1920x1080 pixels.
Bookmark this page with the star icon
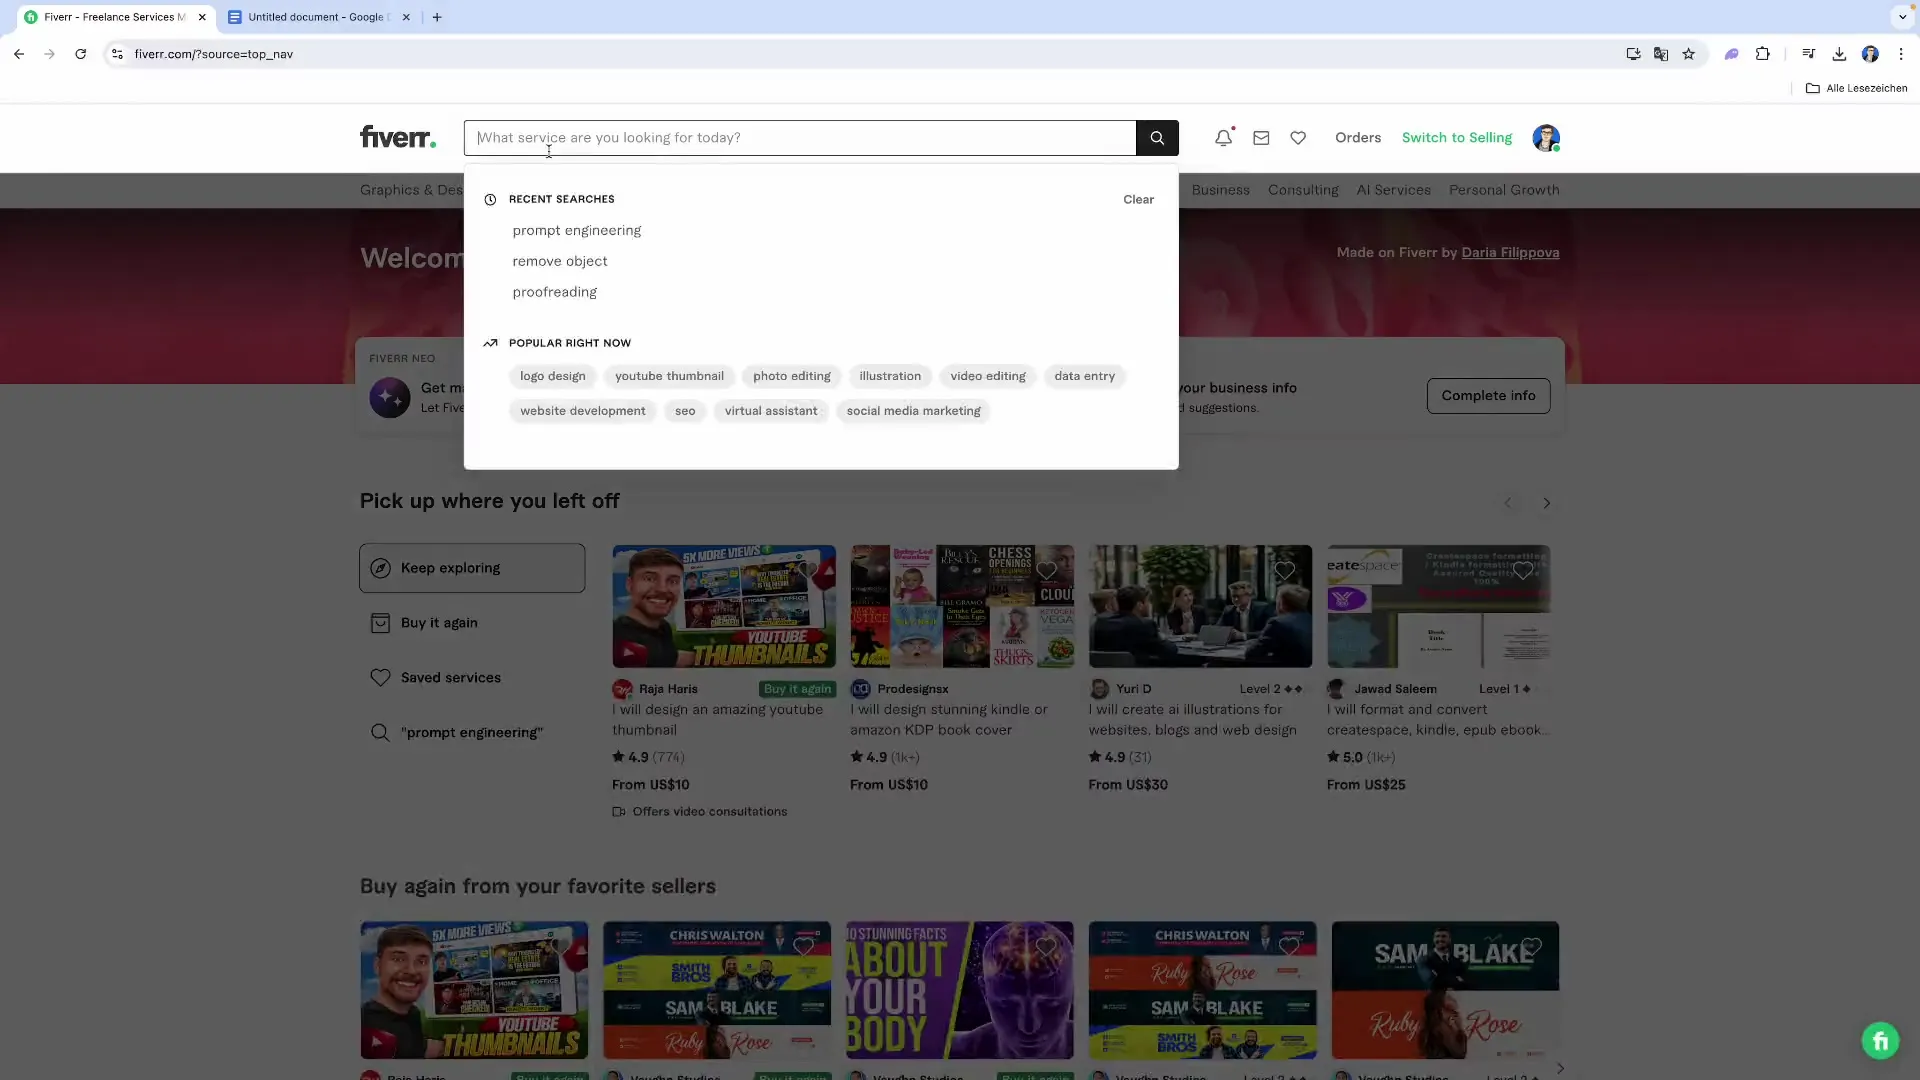(x=1689, y=54)
